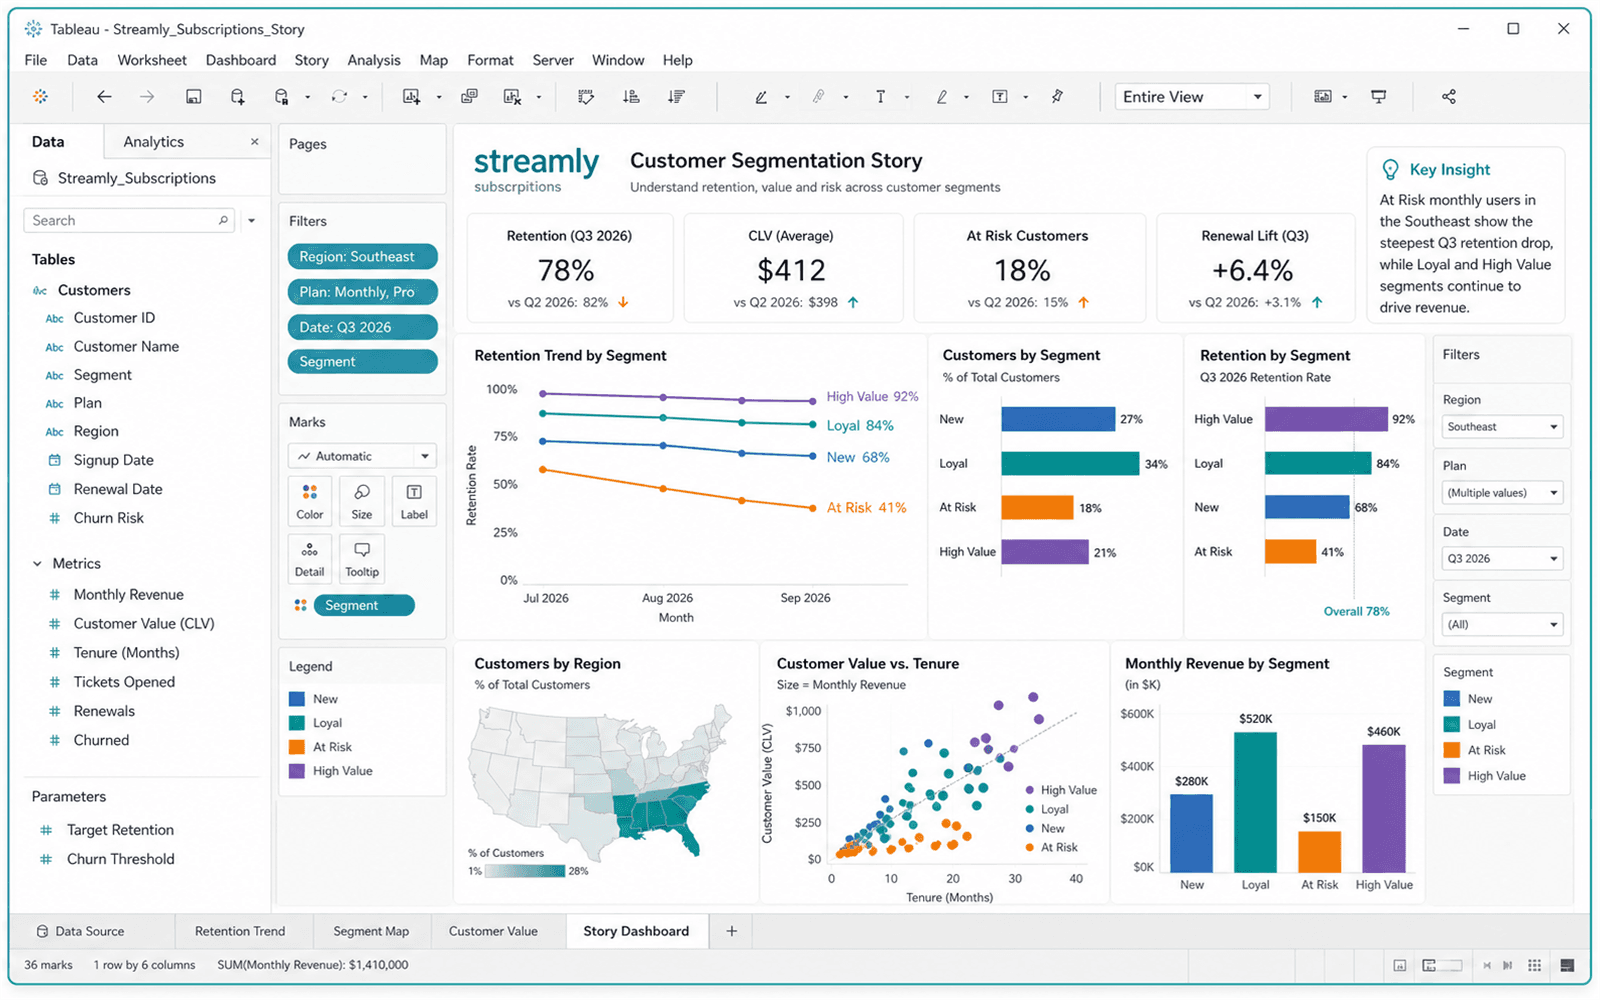Image resolution: width=1600 pixels, height=1000 pixels.
Task: Click the refresh data icon
Action: (340, 97)
